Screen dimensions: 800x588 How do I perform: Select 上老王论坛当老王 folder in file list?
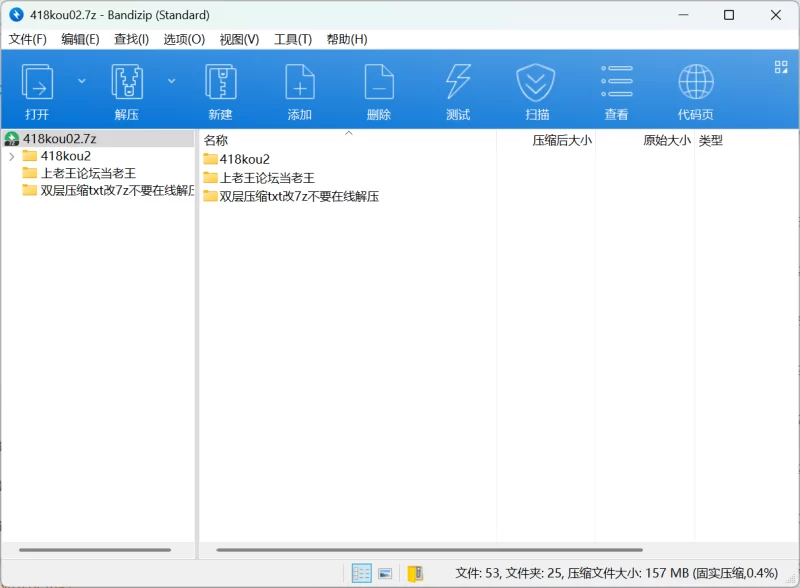tap(266, 178)
